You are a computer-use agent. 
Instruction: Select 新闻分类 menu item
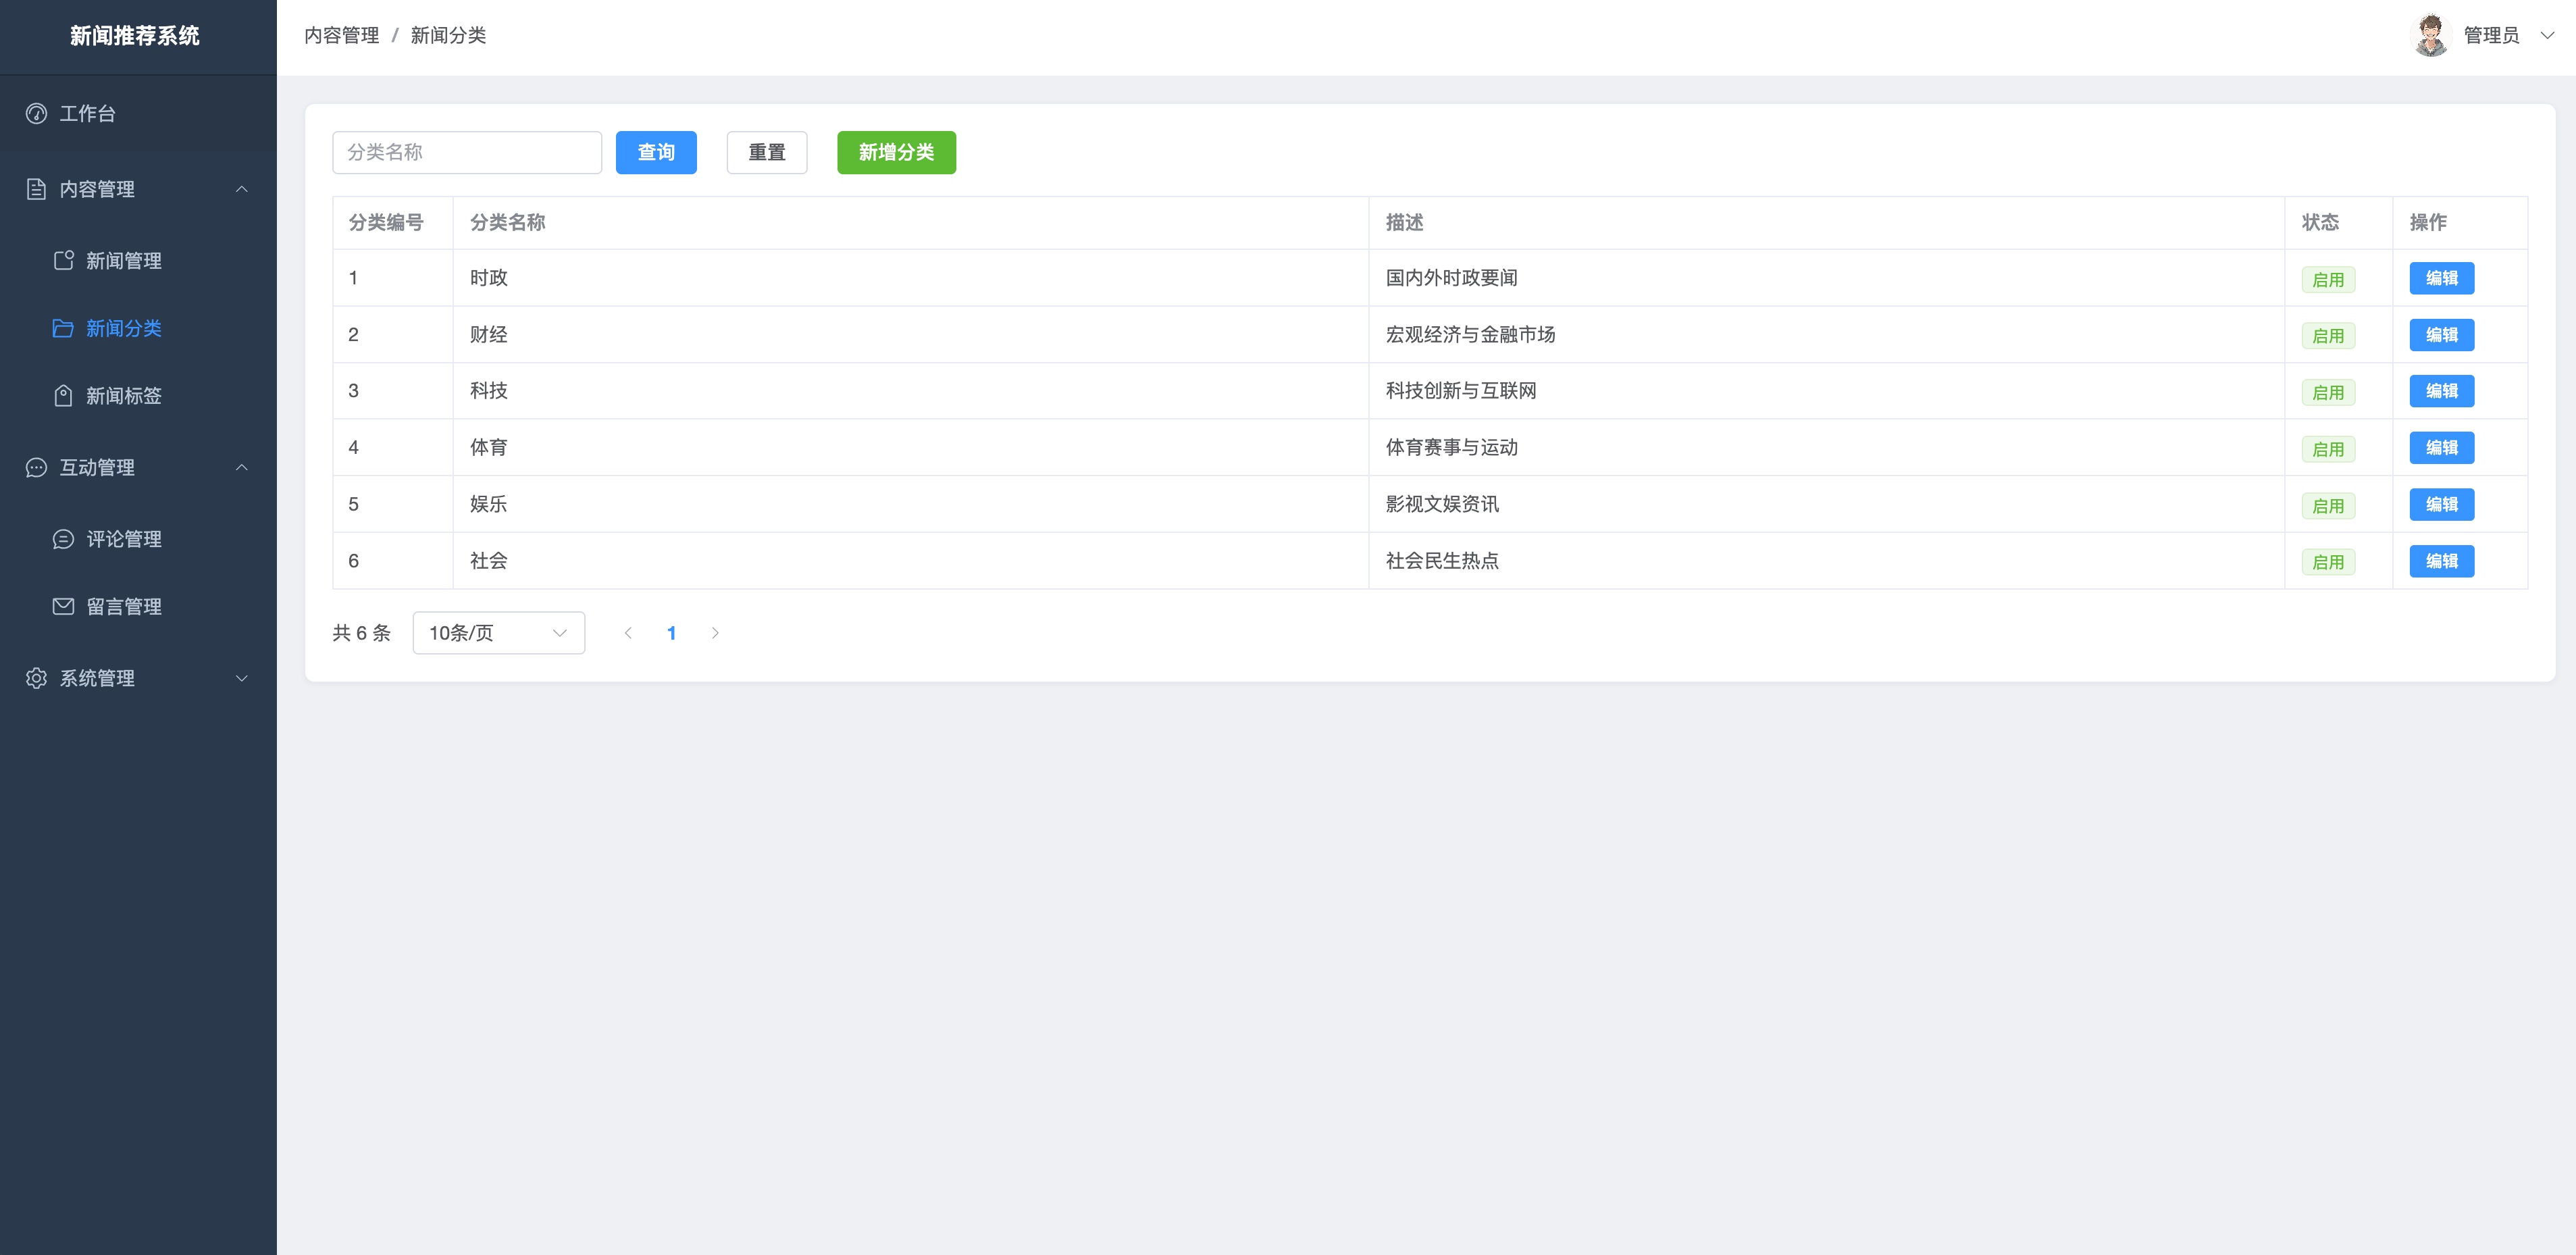138,328
